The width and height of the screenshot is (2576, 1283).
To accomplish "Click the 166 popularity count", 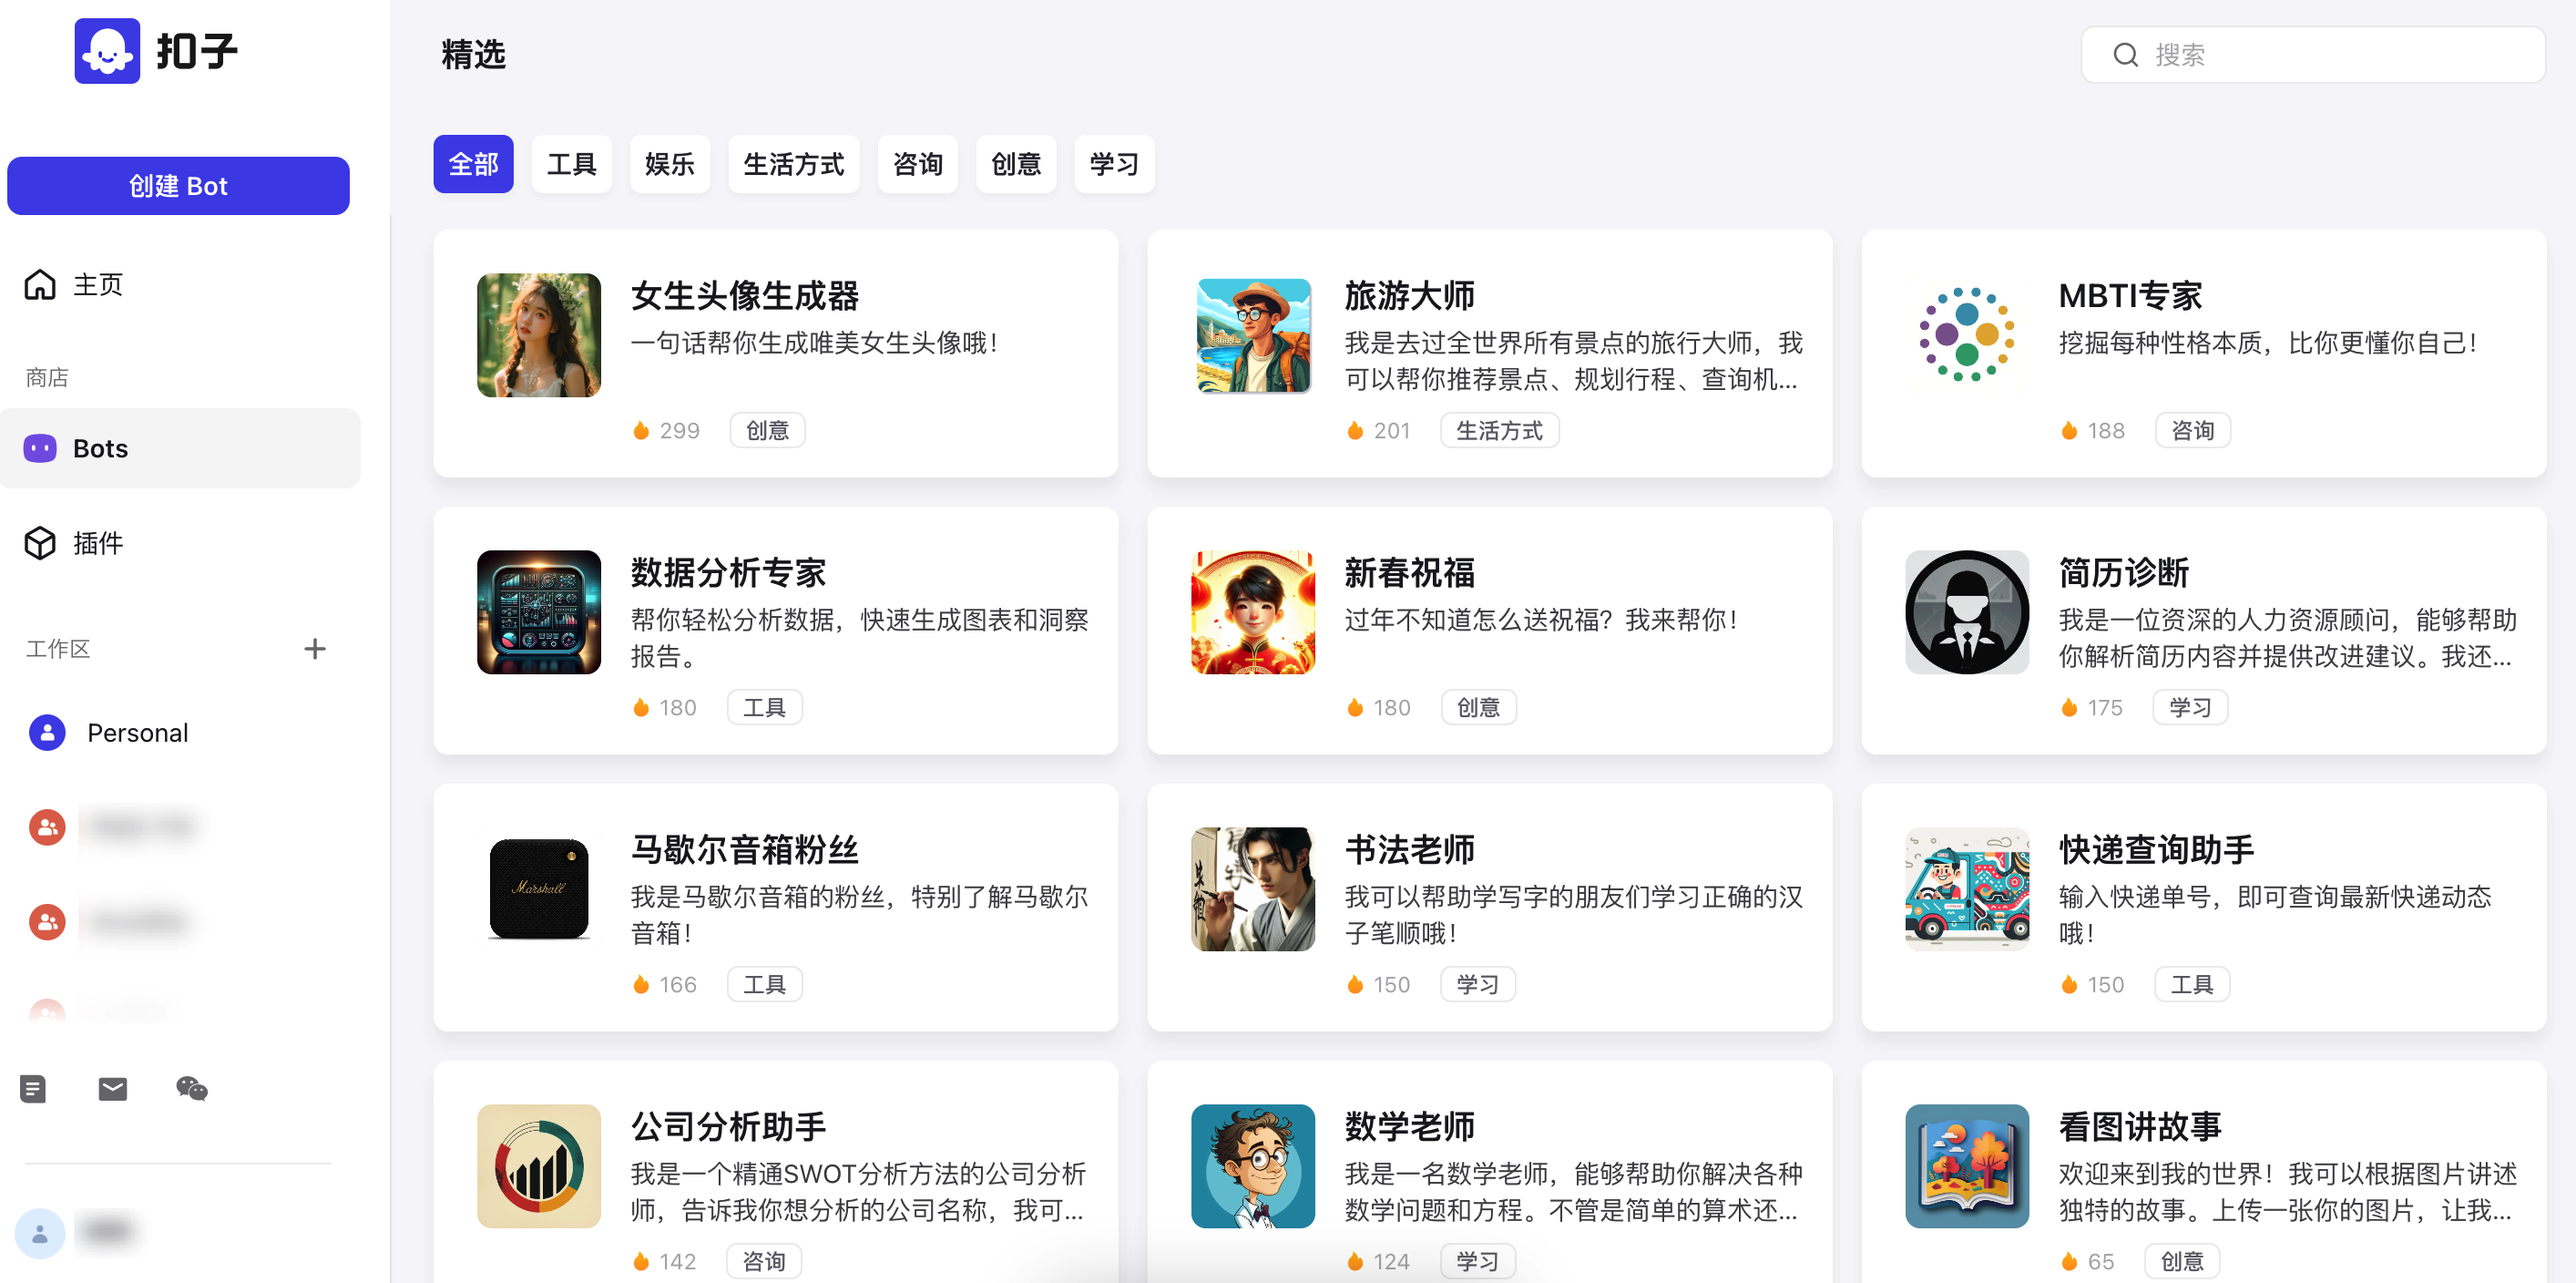I will 665,985.
